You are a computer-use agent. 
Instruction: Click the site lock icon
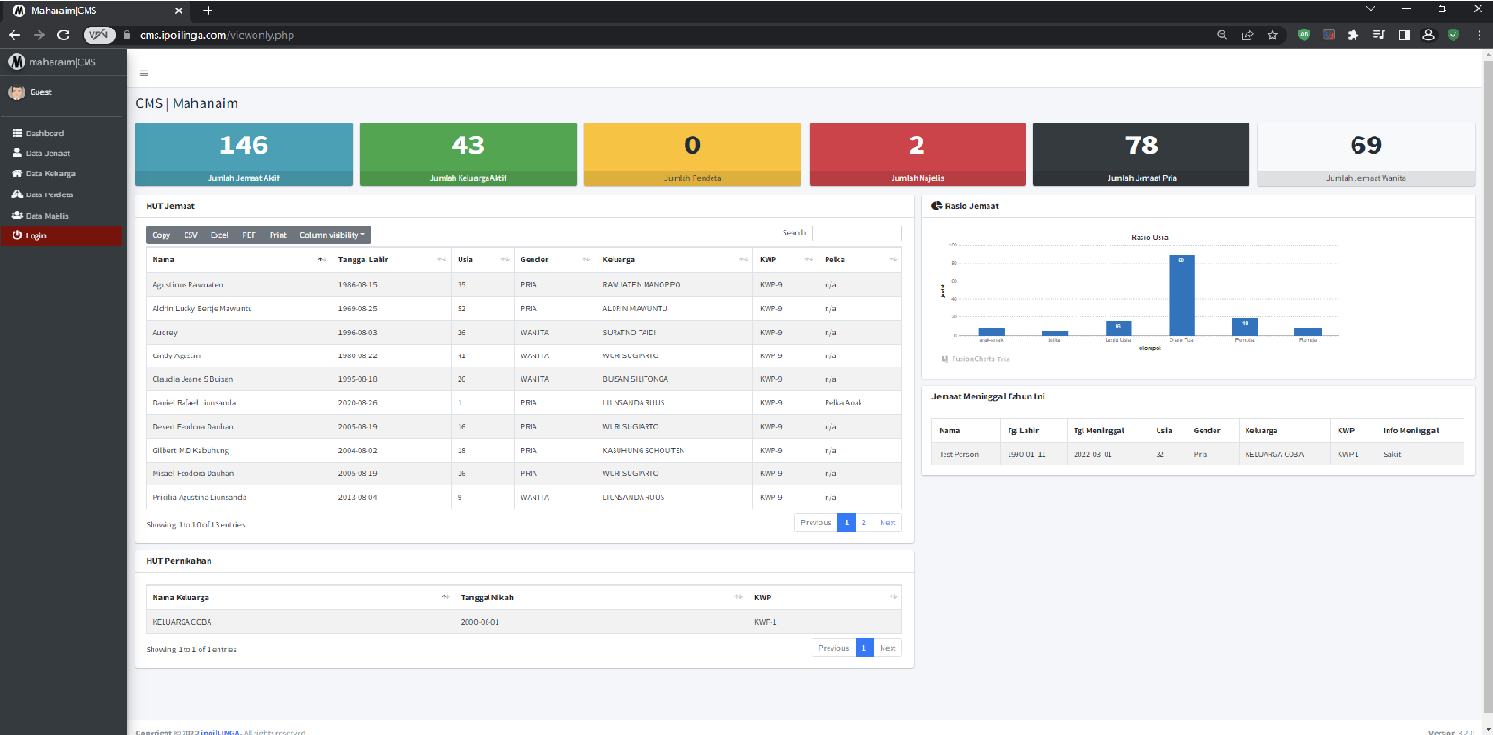[127, 35]
